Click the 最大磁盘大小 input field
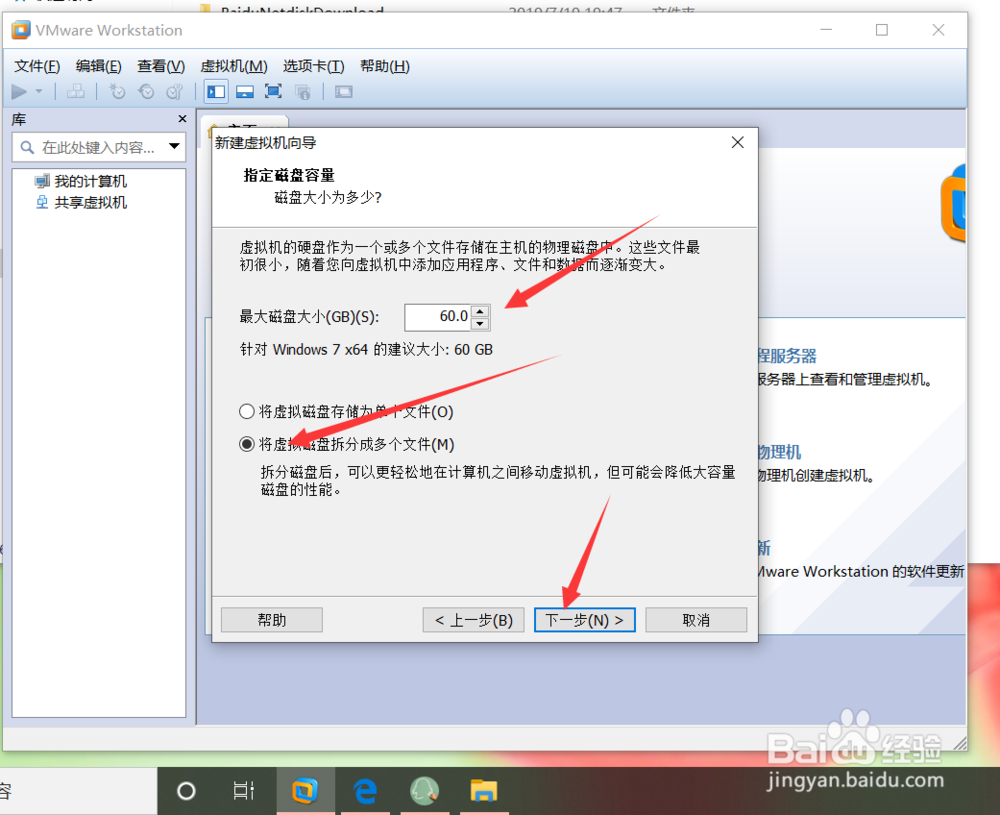The width and height of the screenshot is (1000, 815). [437, 317]
